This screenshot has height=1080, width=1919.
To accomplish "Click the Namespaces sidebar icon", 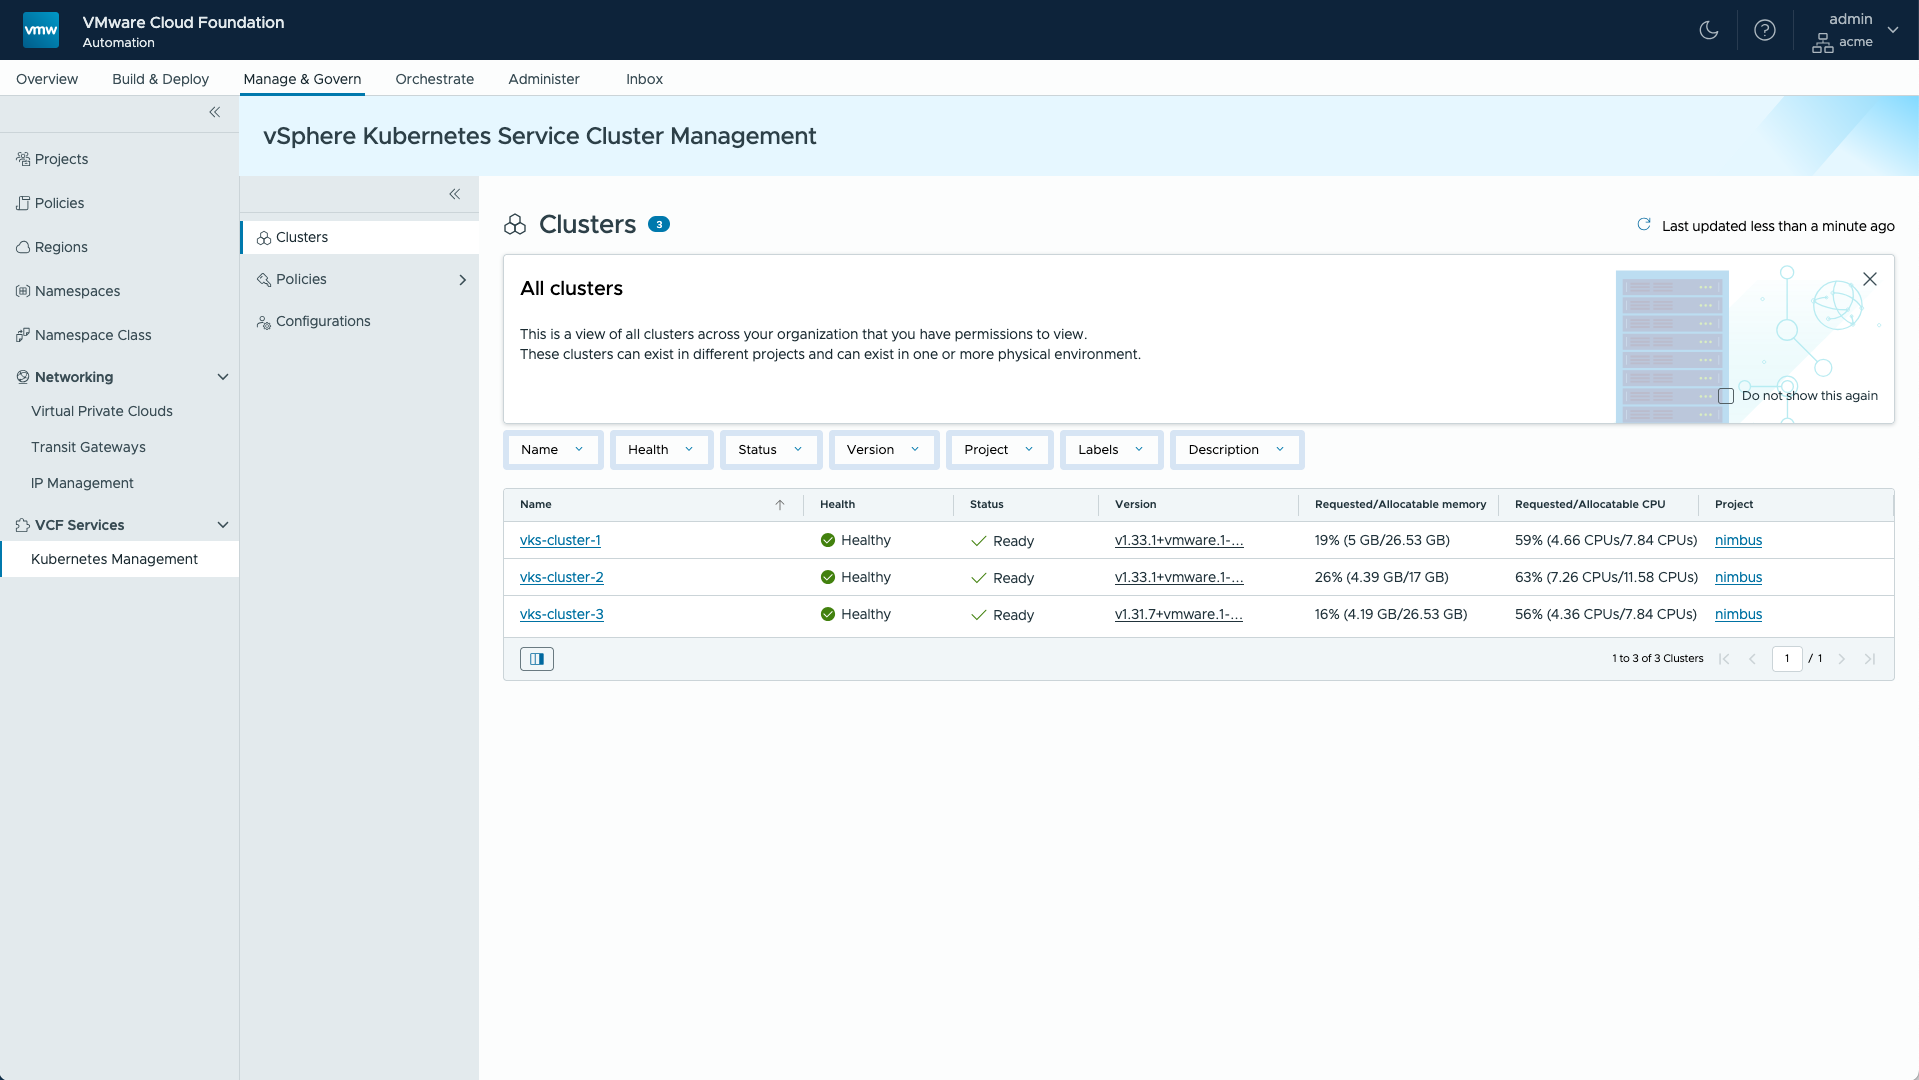I will [23, 291].
